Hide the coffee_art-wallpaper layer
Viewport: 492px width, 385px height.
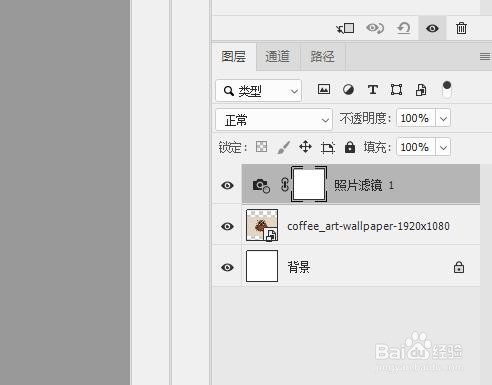click(x=227, y=226)
